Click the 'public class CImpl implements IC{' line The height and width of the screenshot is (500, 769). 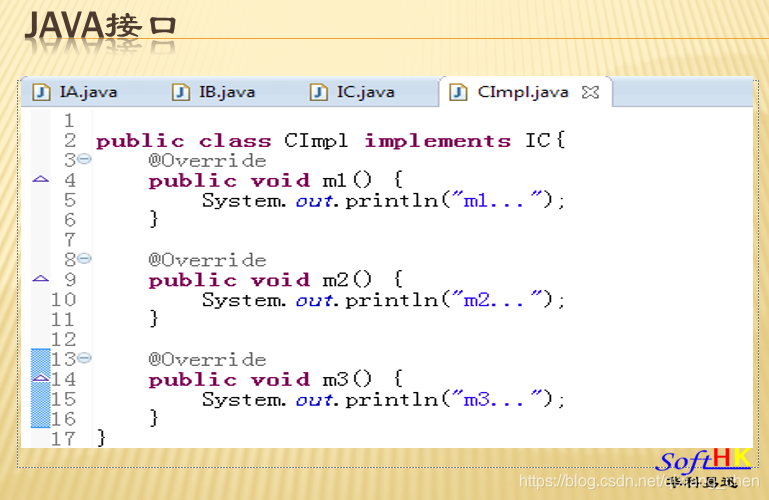coord(331,141)
